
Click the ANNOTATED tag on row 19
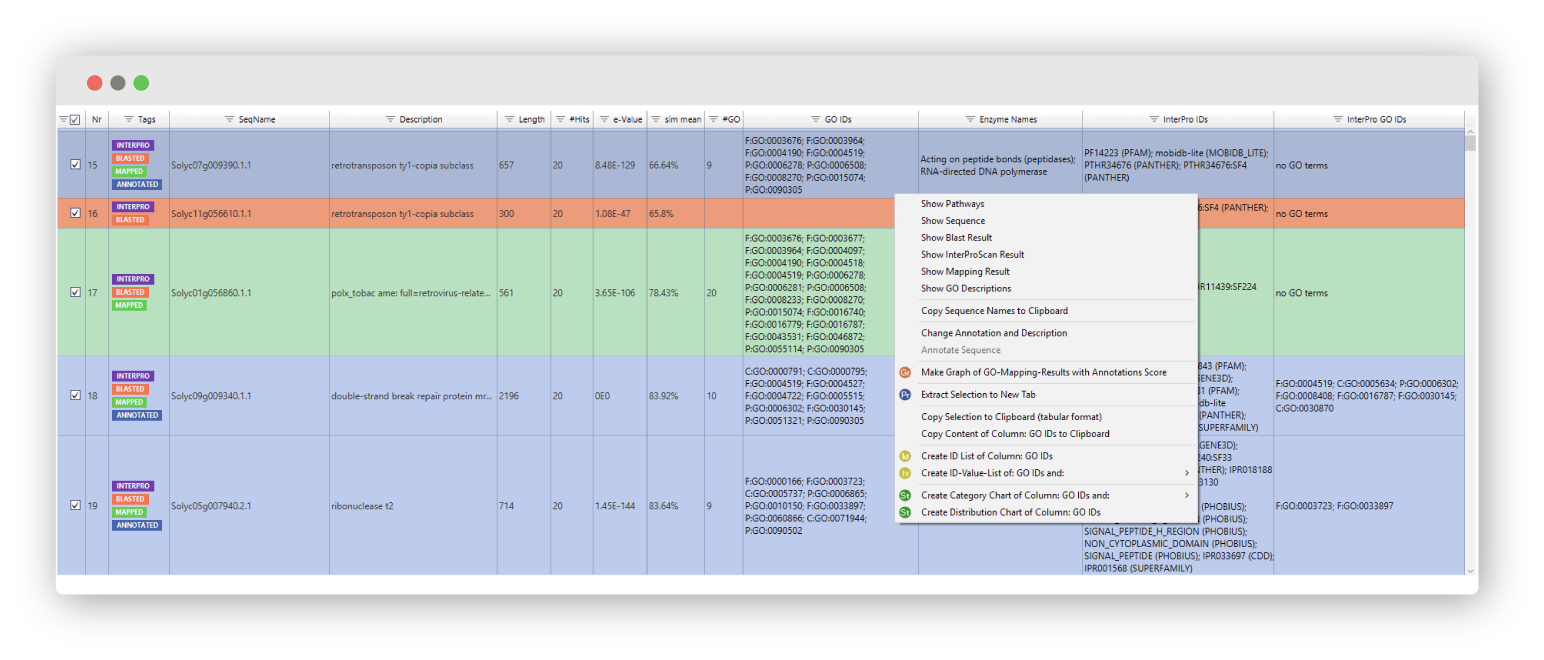[x=137, y=525]
